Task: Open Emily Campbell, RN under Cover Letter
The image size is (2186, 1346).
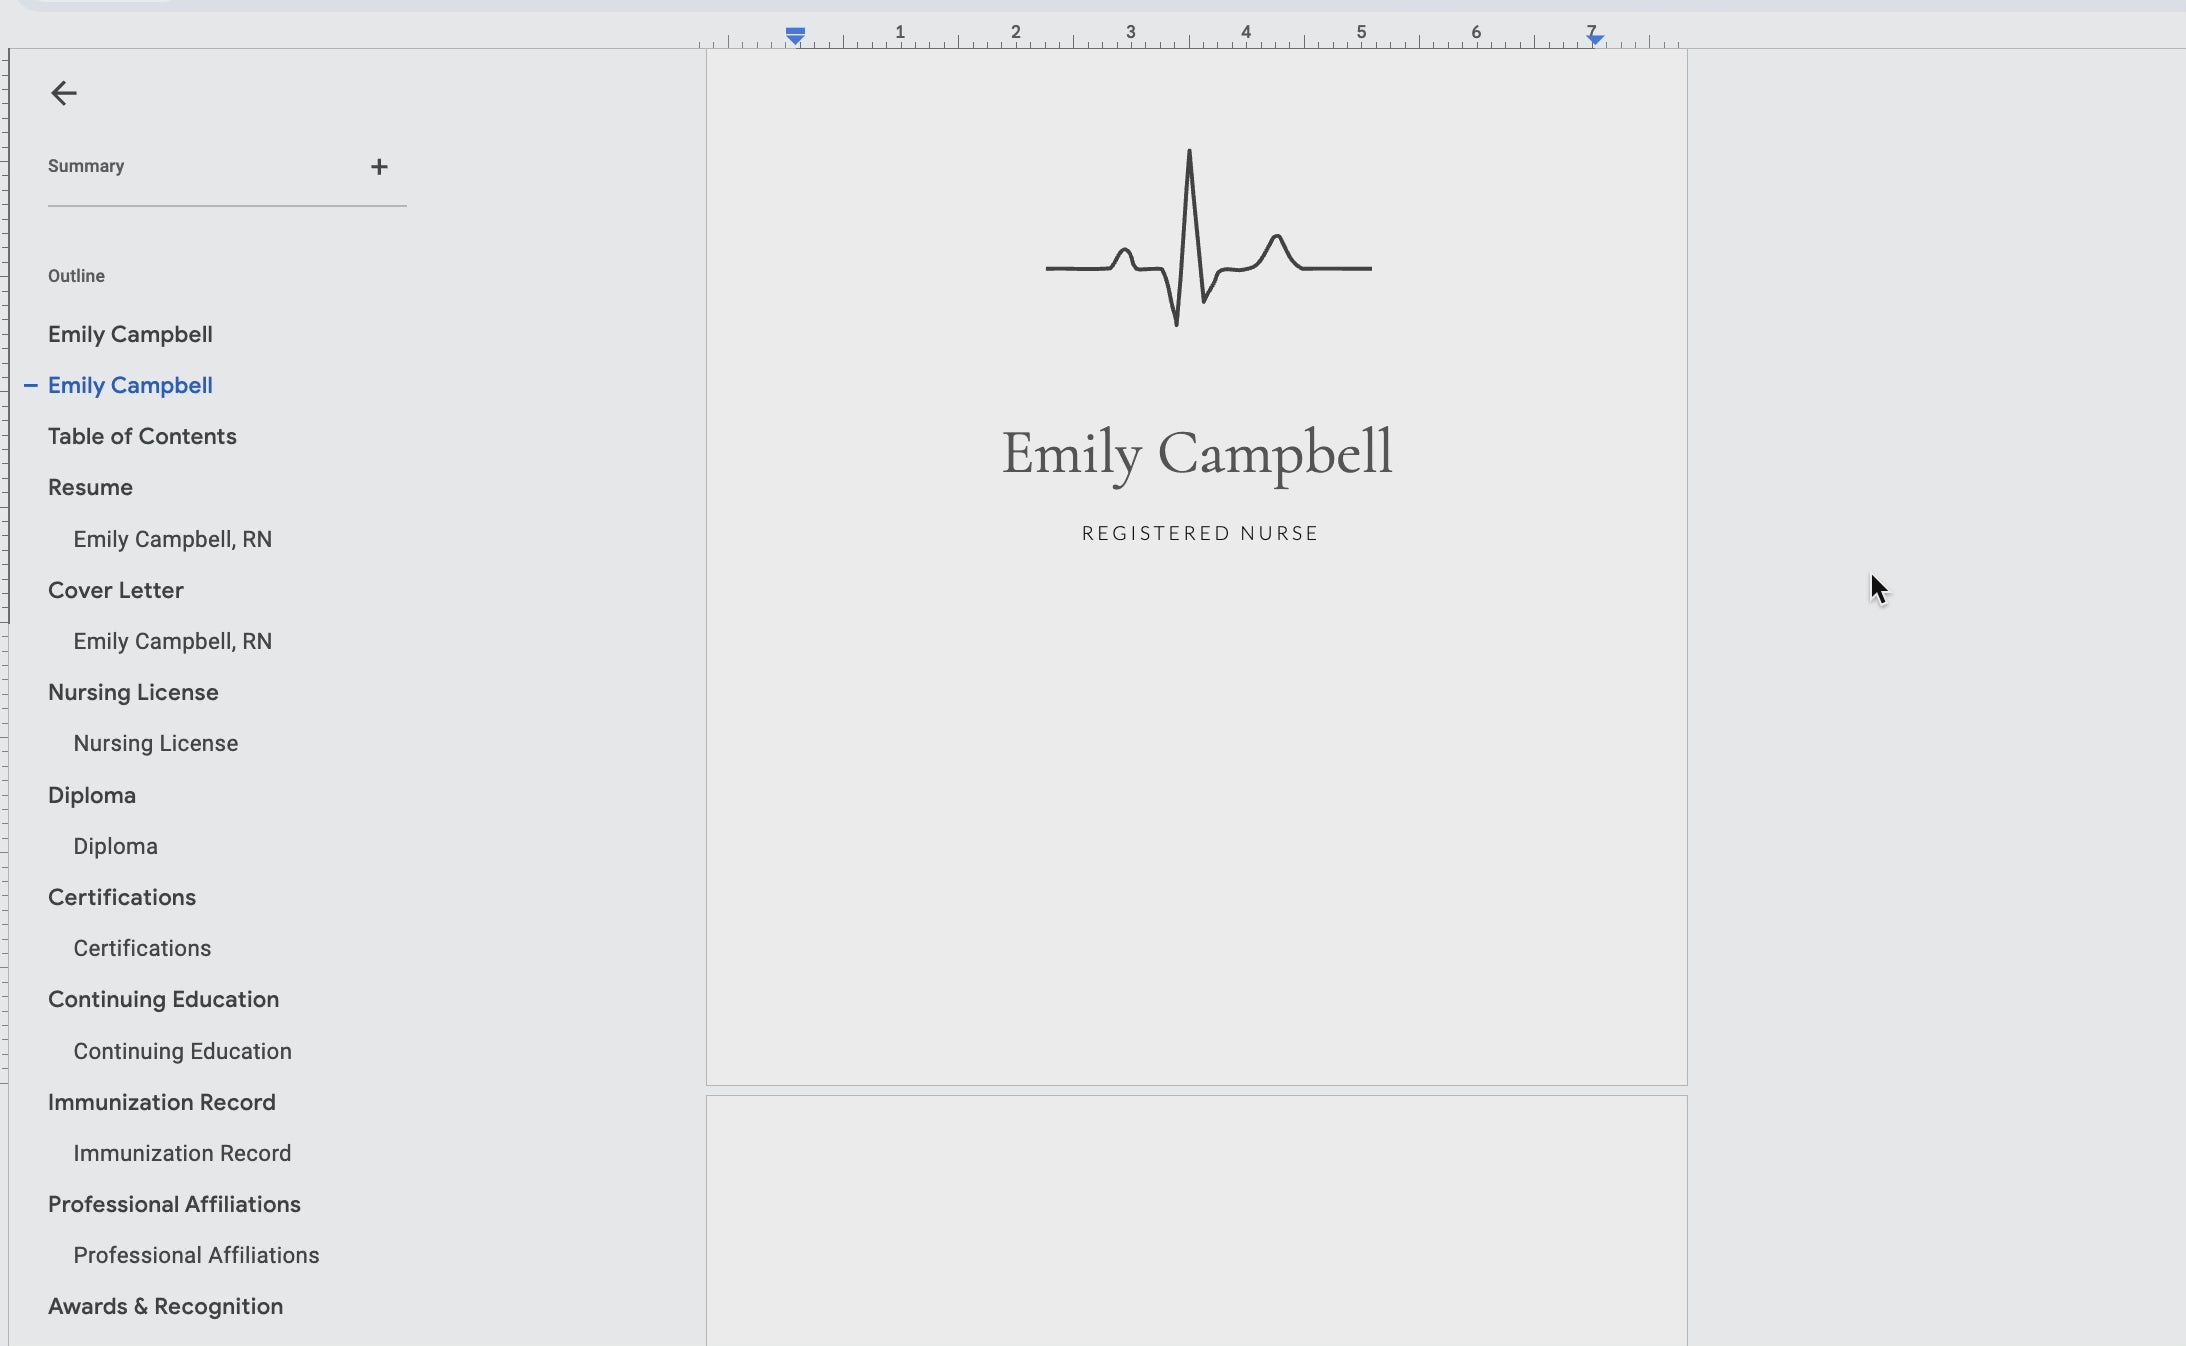Action: point(172,641)
